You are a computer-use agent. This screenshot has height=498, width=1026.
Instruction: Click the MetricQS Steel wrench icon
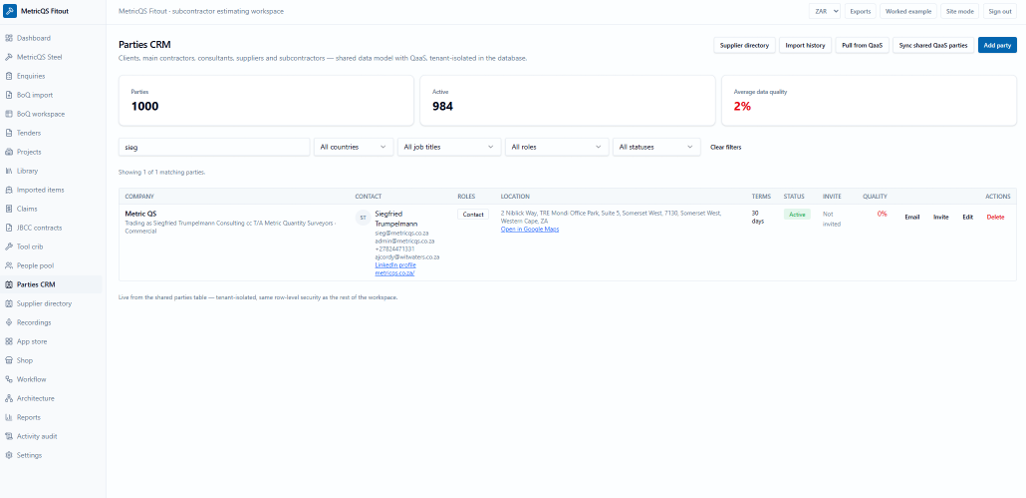[x=9, y=57]
